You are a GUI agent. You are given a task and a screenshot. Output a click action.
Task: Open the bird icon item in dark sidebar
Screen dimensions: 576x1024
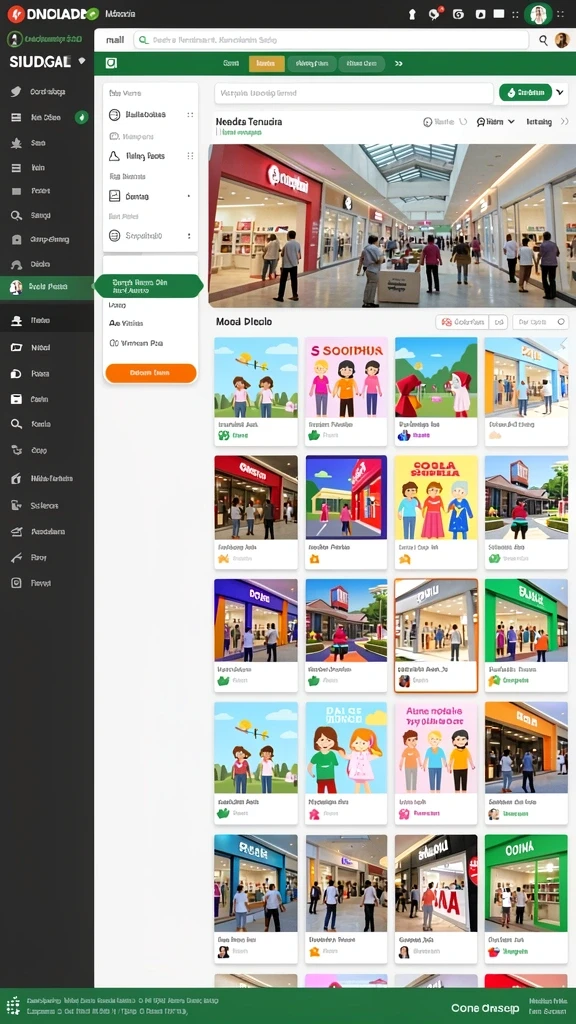click(x=16, y=91)
